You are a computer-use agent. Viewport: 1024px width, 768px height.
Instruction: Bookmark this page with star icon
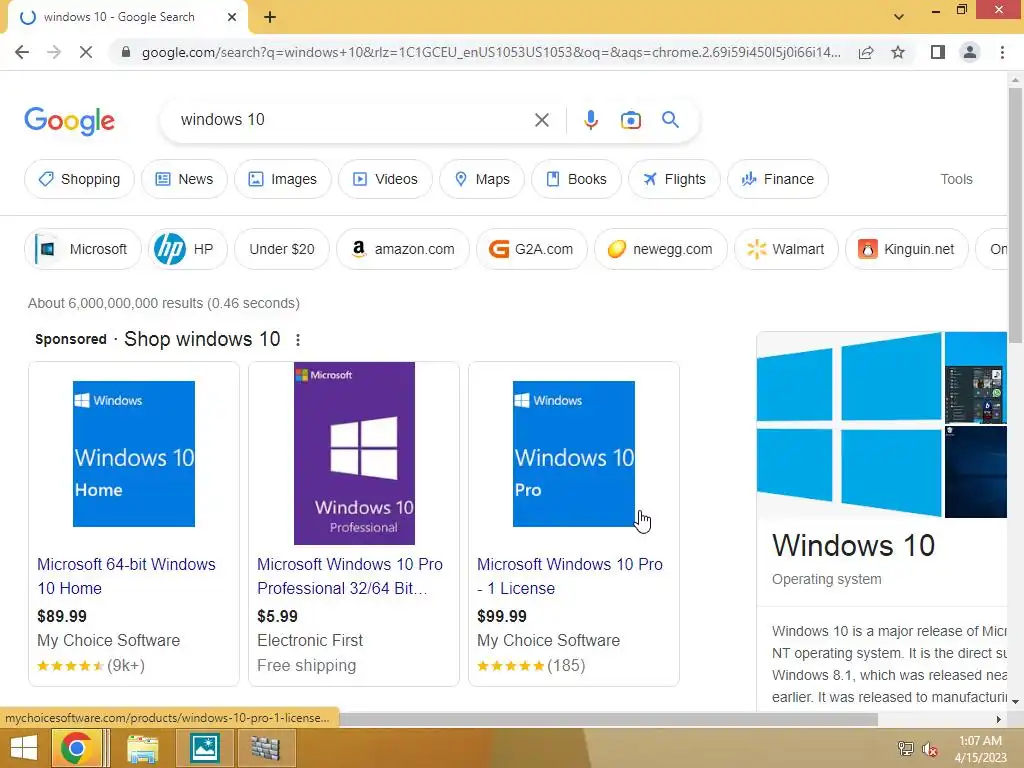[898, 52]
